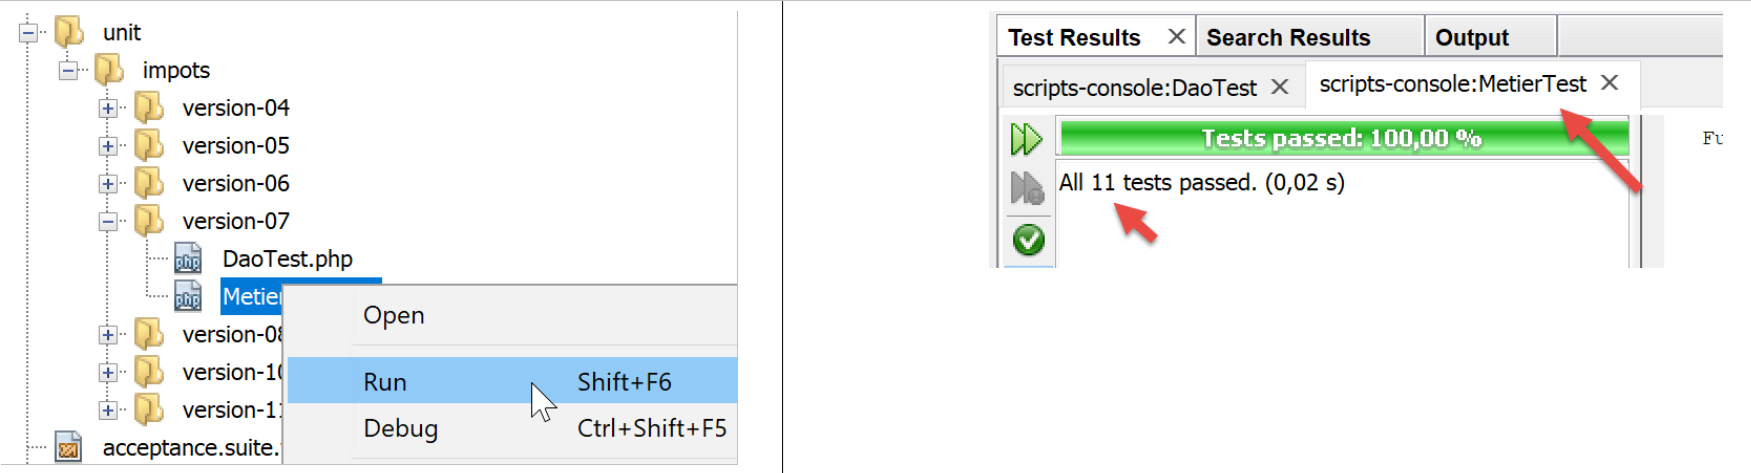Click the Rerun failed tests icon
Image resolution: width=1751 pixels, height=473 pixels.
[x=1027, y=187]
